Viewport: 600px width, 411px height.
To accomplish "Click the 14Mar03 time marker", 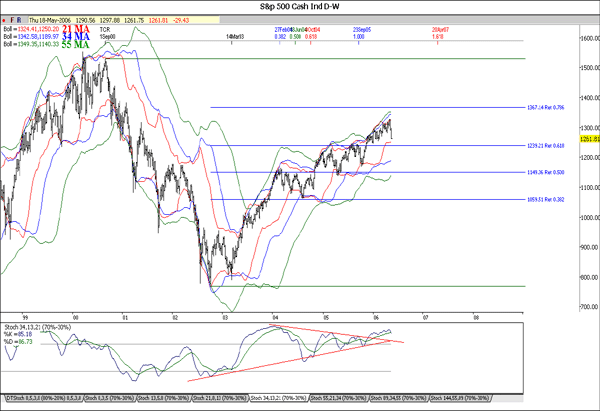I will [x=235, y=37].
